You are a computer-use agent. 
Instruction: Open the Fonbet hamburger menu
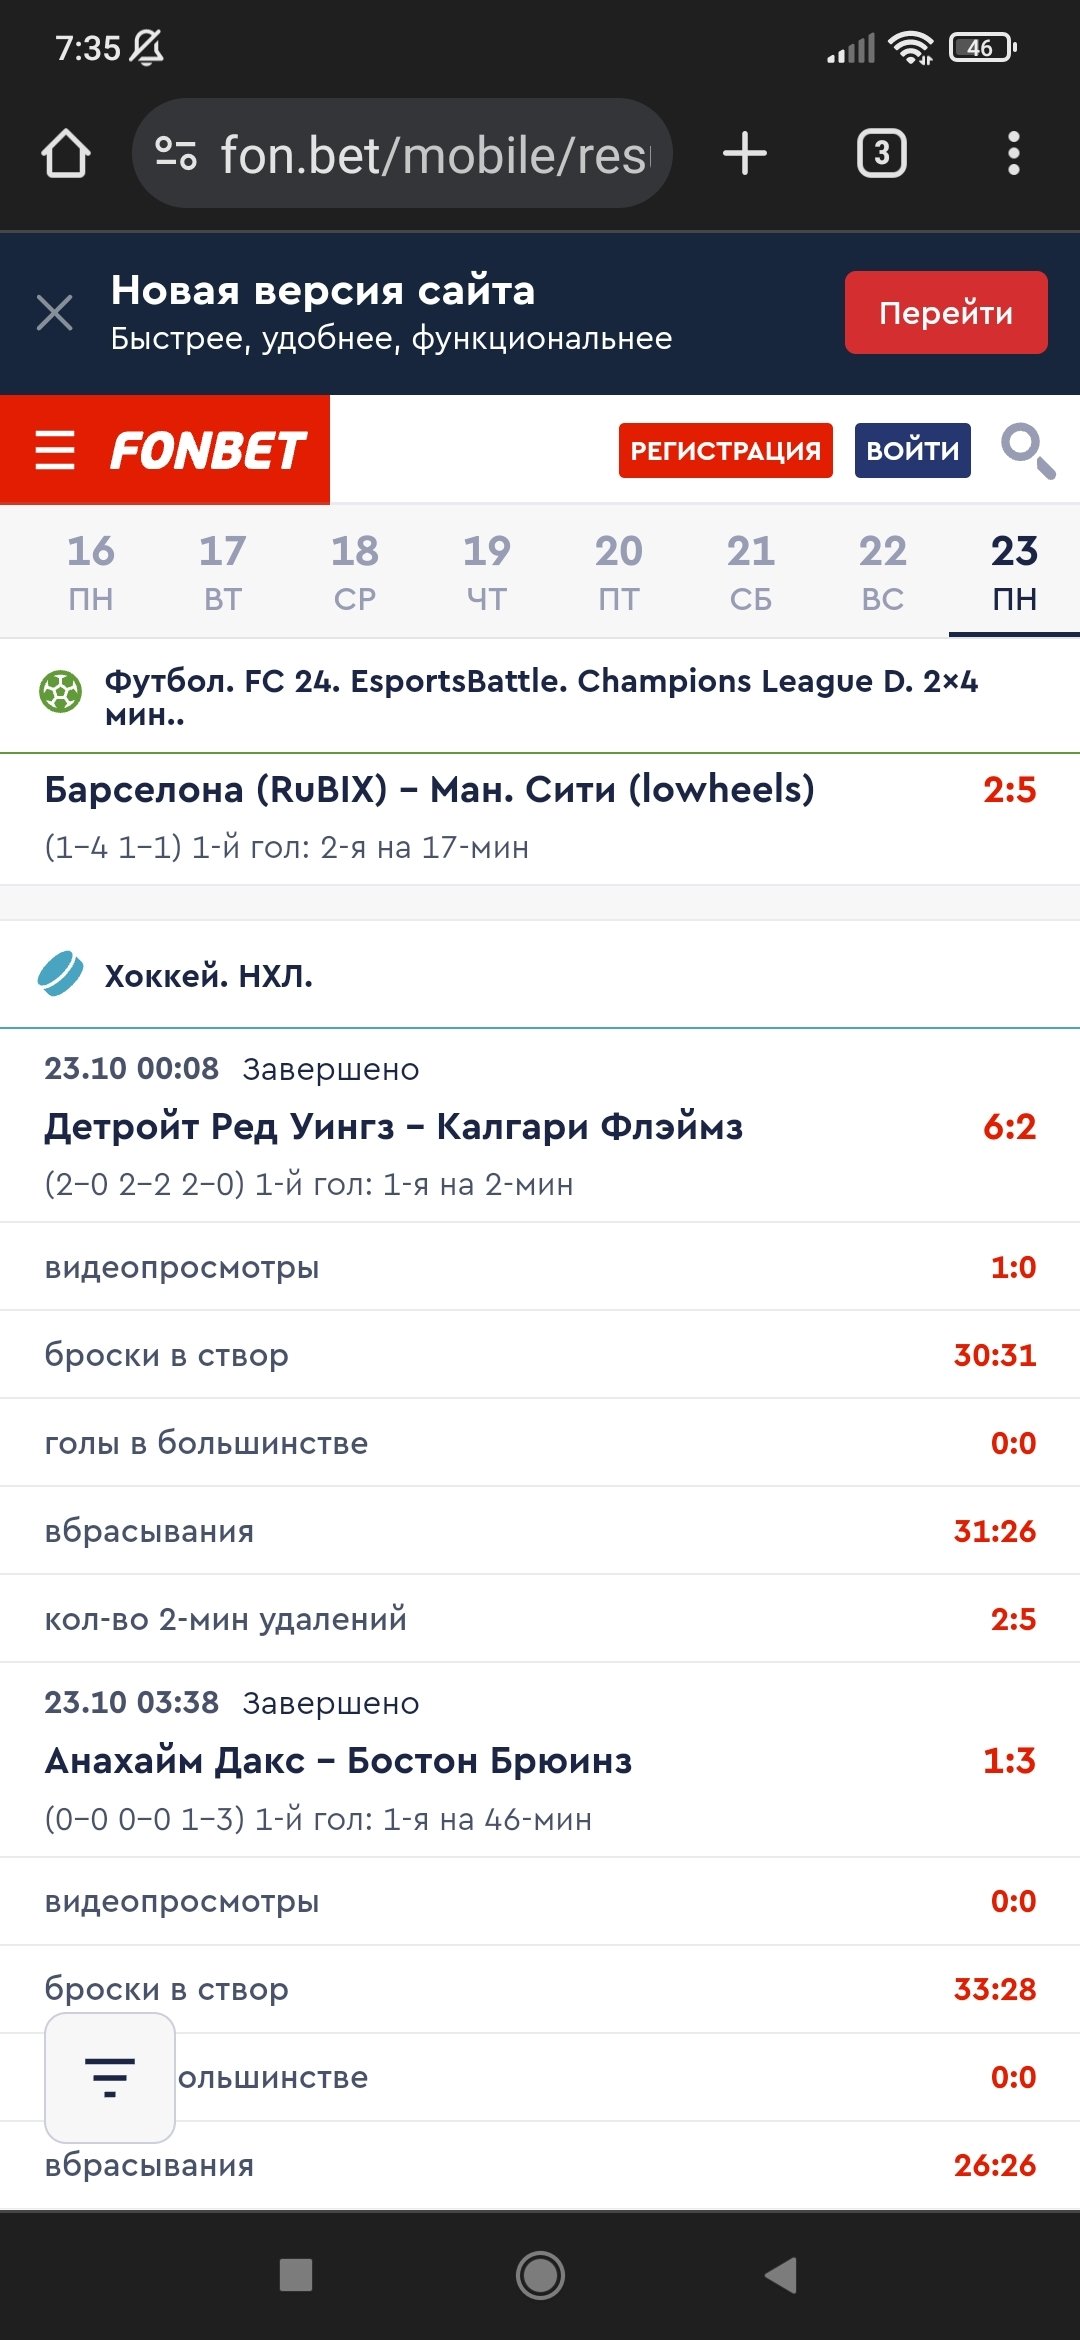pos(55,450)
